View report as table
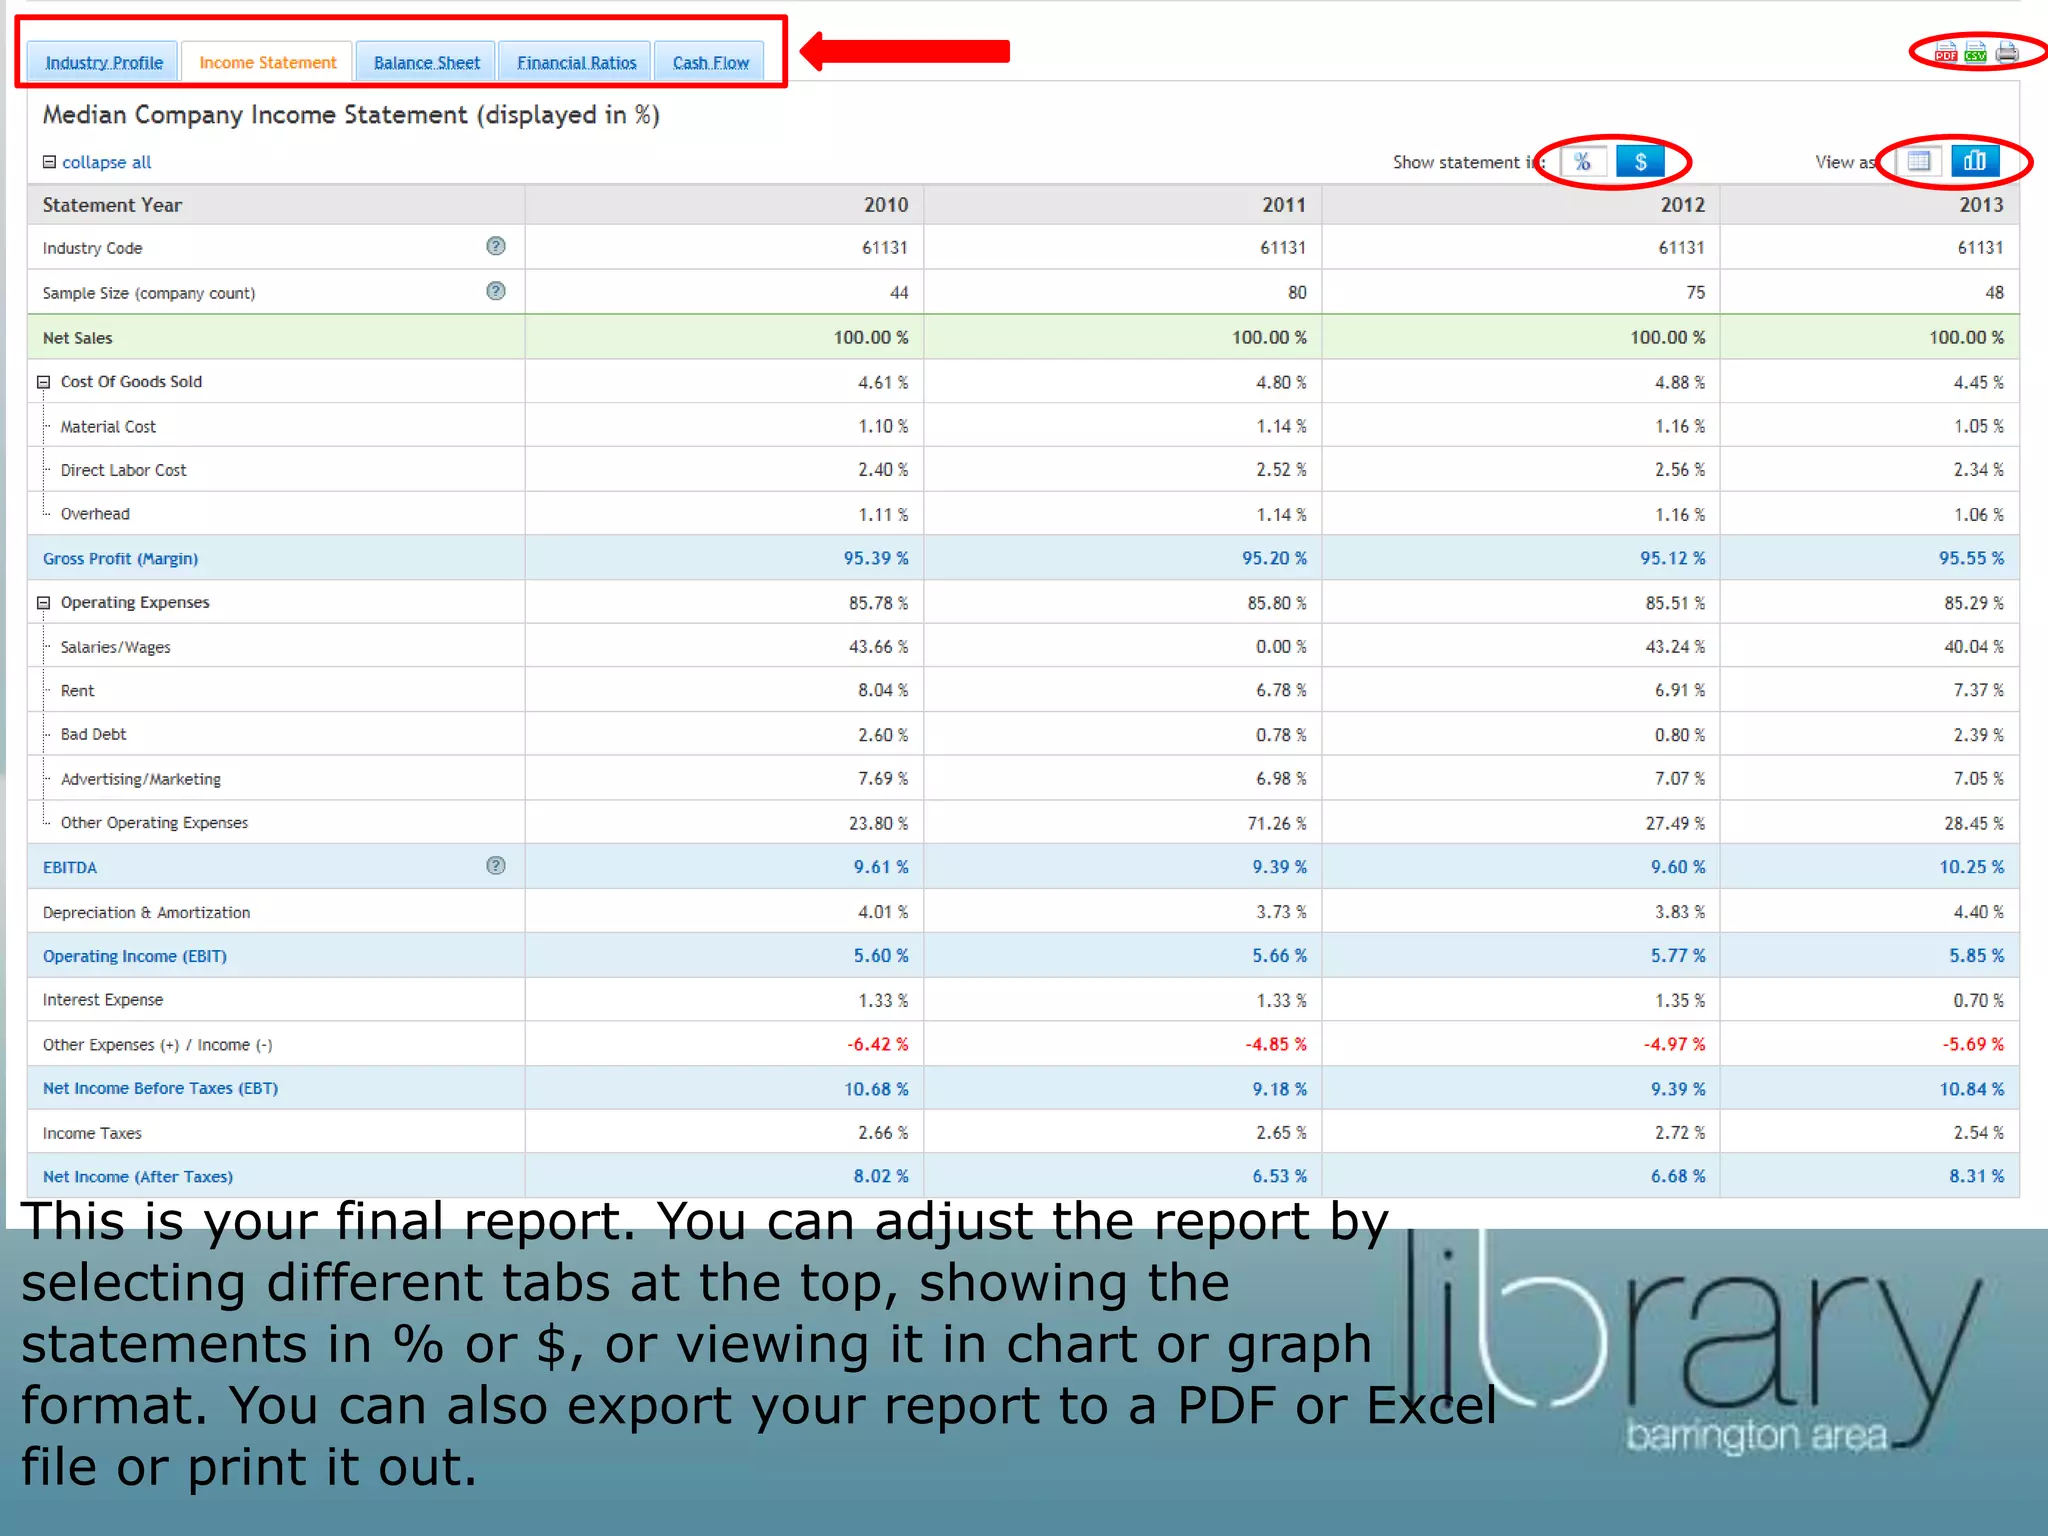Screen dimensions: 2048x1536 (1919, 161)
